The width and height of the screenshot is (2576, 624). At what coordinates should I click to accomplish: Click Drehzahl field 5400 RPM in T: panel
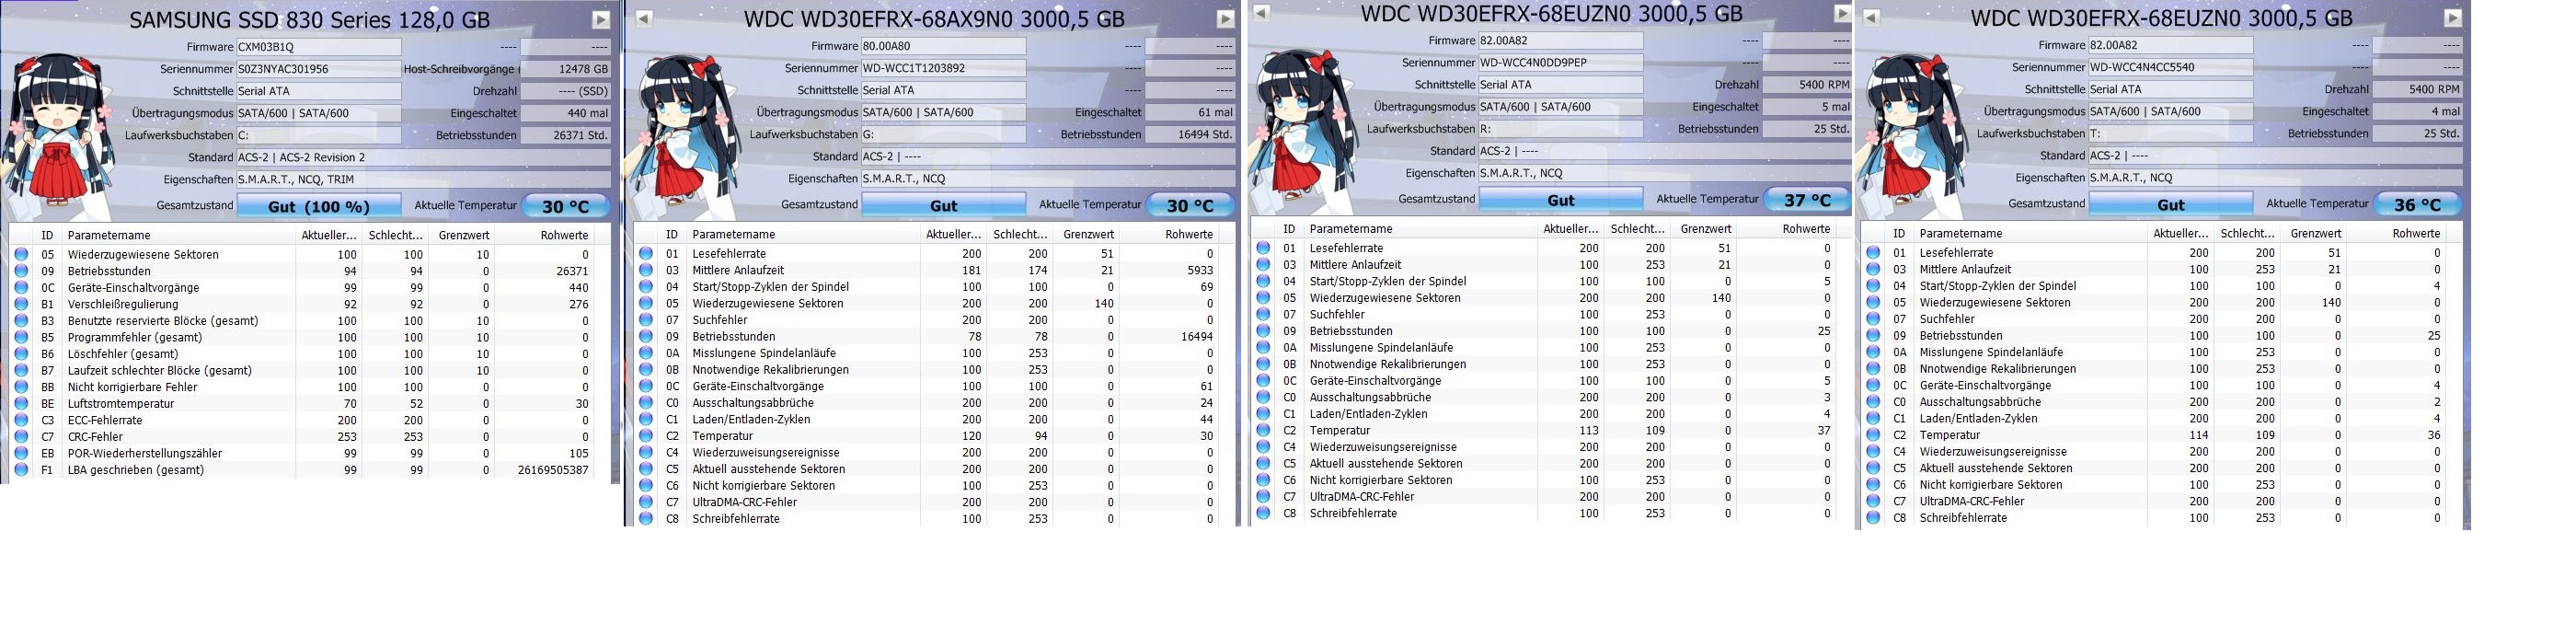(2417, 89)
